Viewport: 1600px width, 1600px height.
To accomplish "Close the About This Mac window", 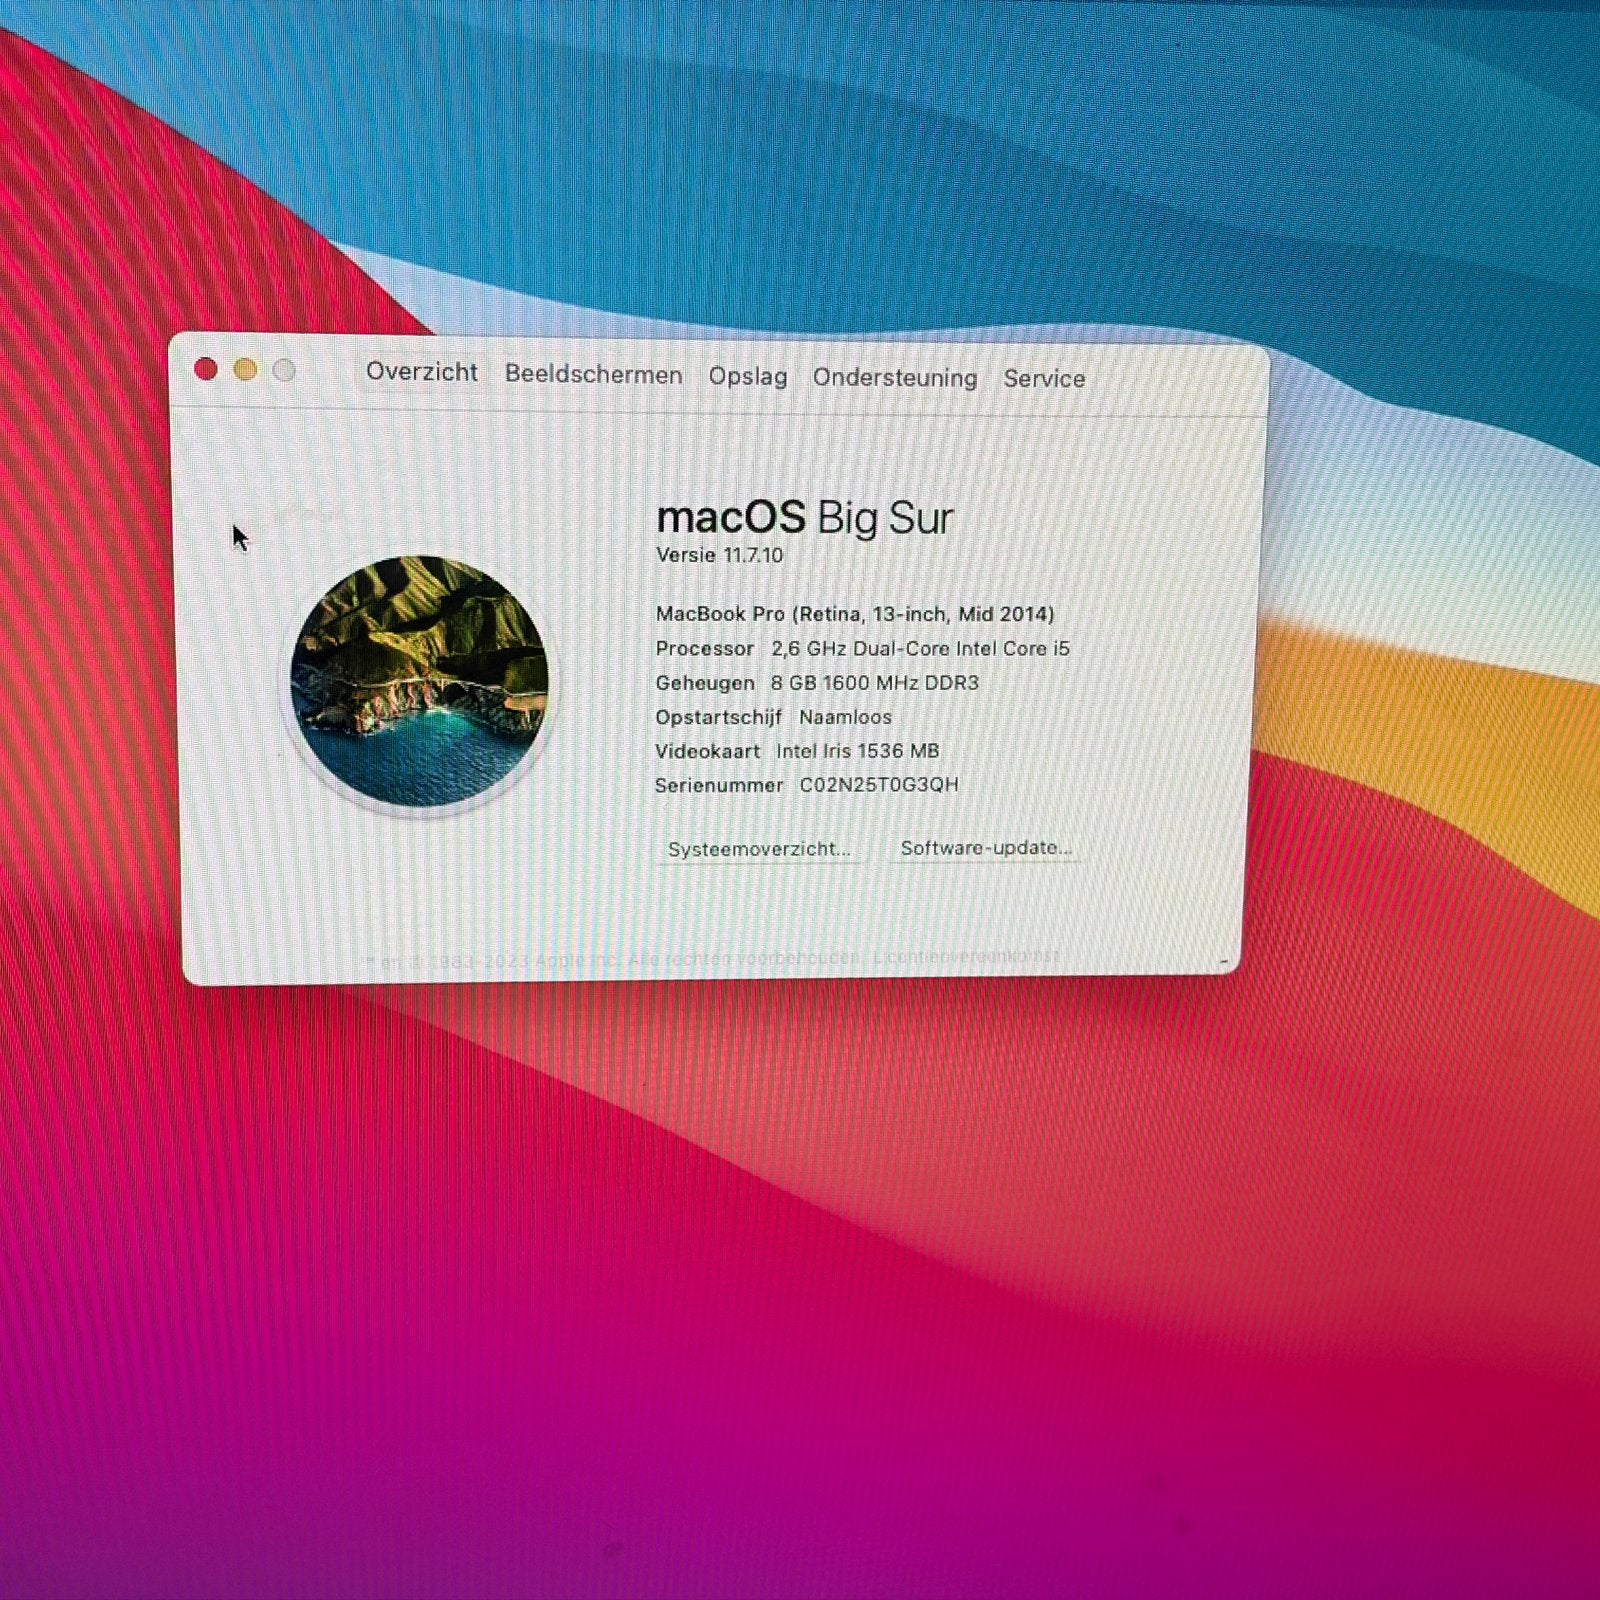I will click(206, 369).
